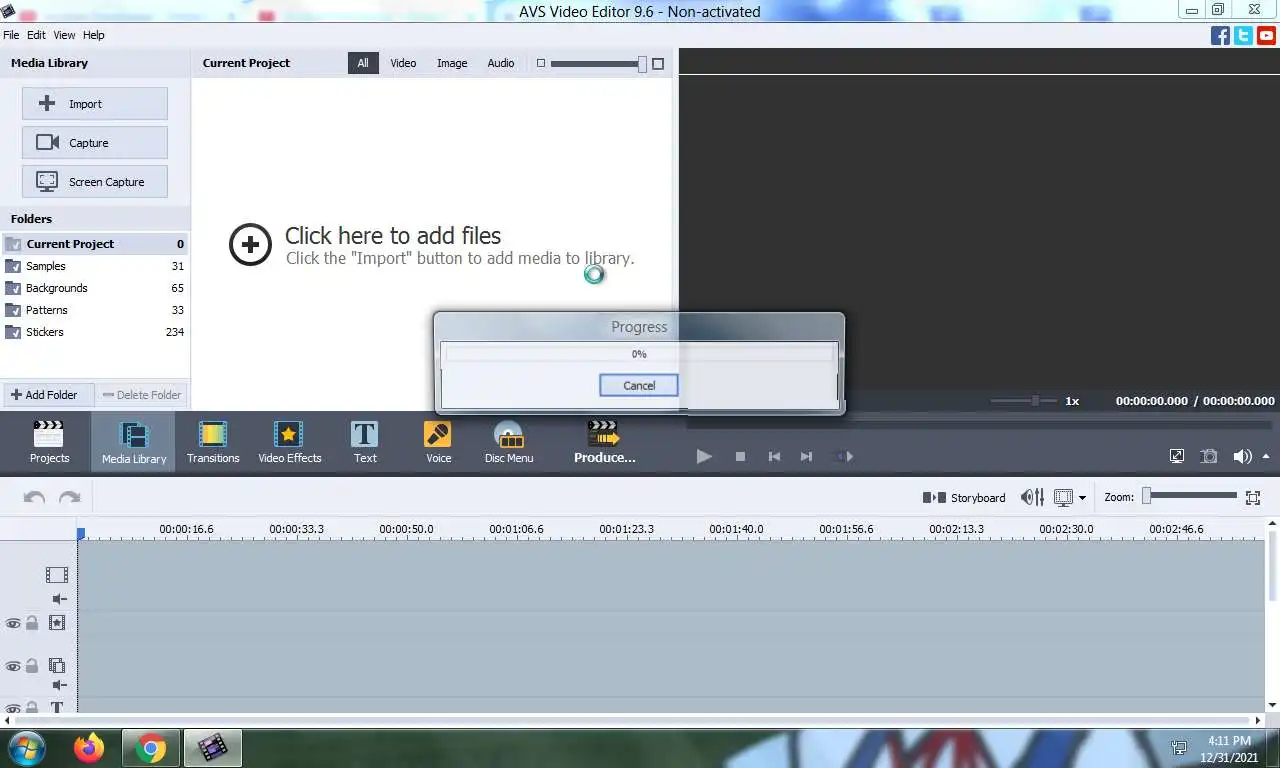Click the Import button
This screenshot has width=1280, height=768.
tap(95, 104)
